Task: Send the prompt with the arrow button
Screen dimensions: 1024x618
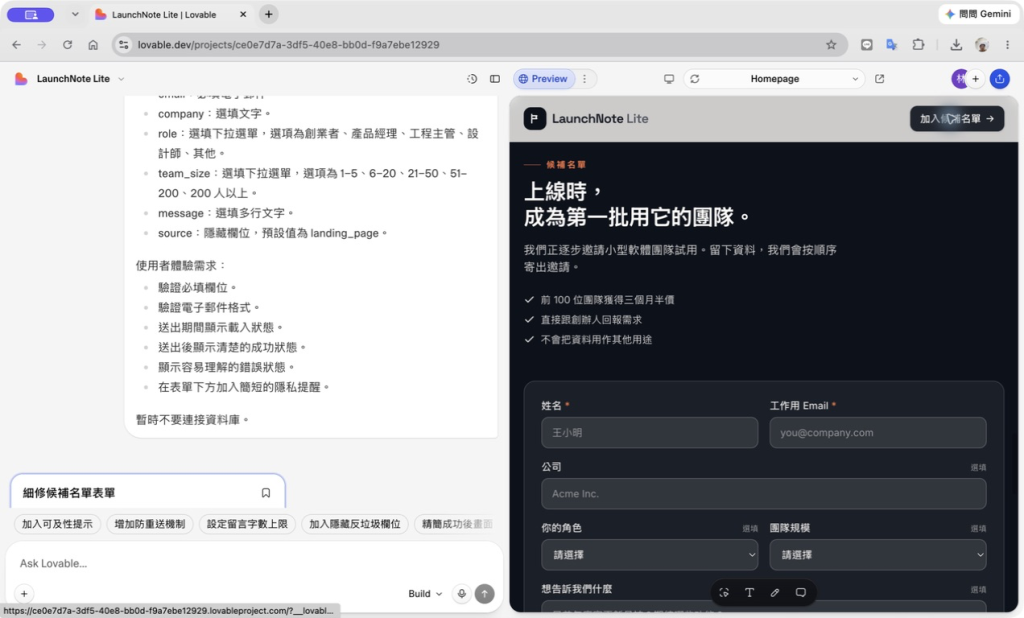Action: 485,593
